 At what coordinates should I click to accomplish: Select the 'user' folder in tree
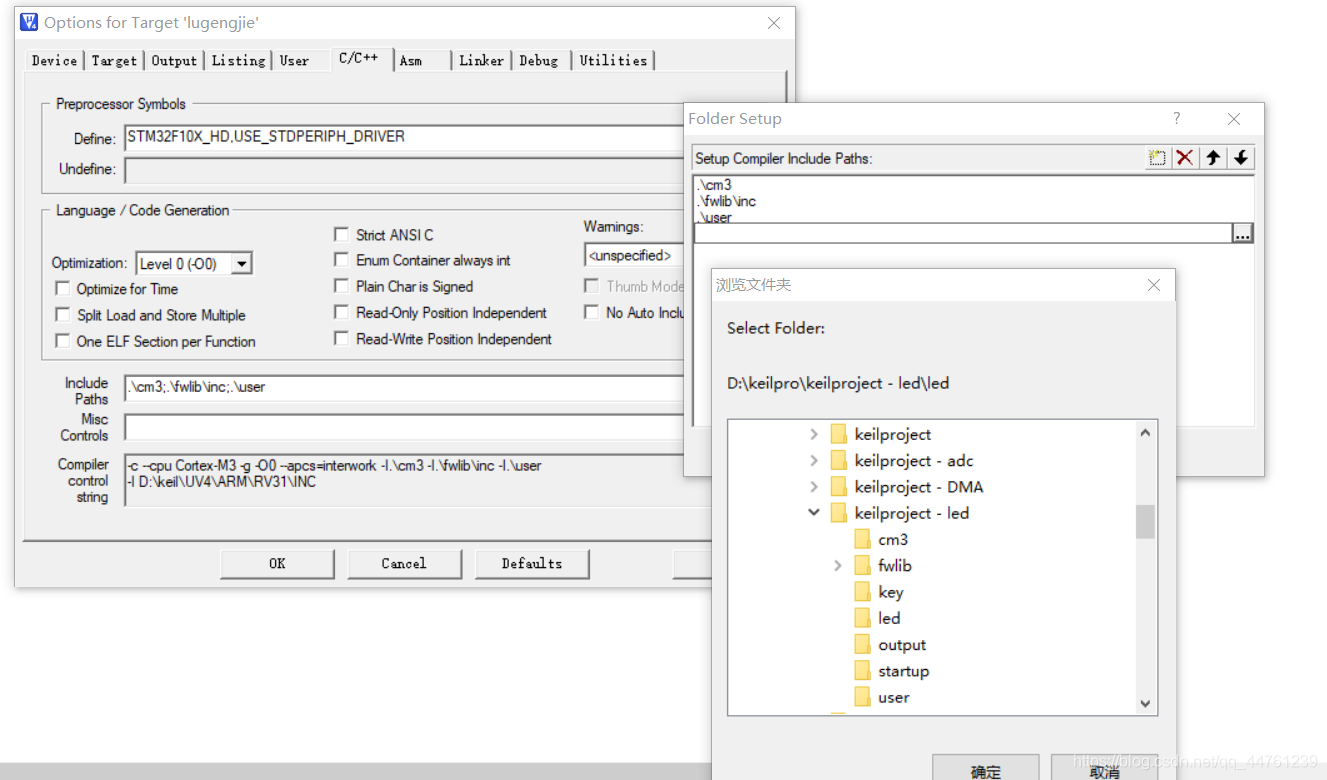[x=894, y=697]
